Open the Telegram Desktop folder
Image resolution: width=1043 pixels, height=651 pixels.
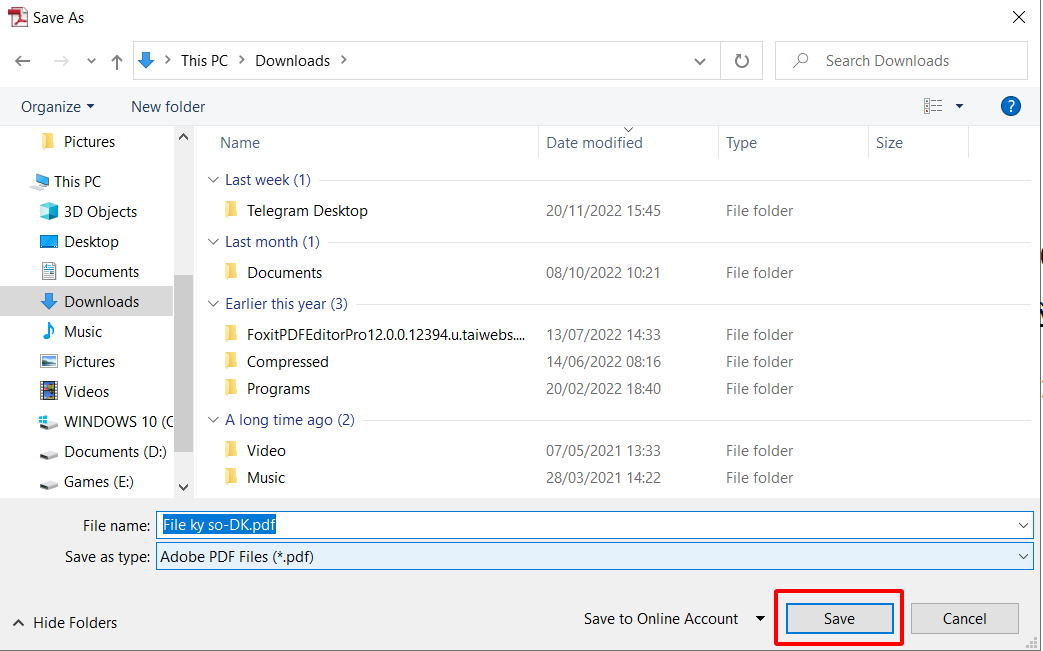tap(307, 211)
